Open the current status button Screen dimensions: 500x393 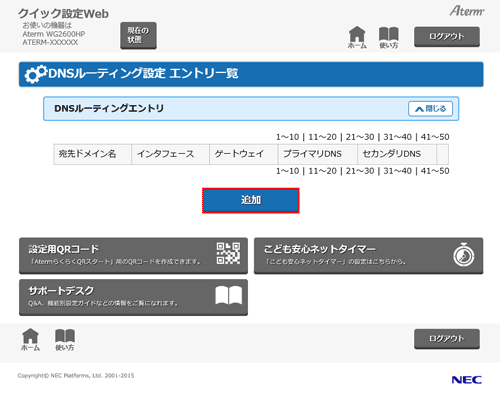pyautogui.click(x=138, y=35)
